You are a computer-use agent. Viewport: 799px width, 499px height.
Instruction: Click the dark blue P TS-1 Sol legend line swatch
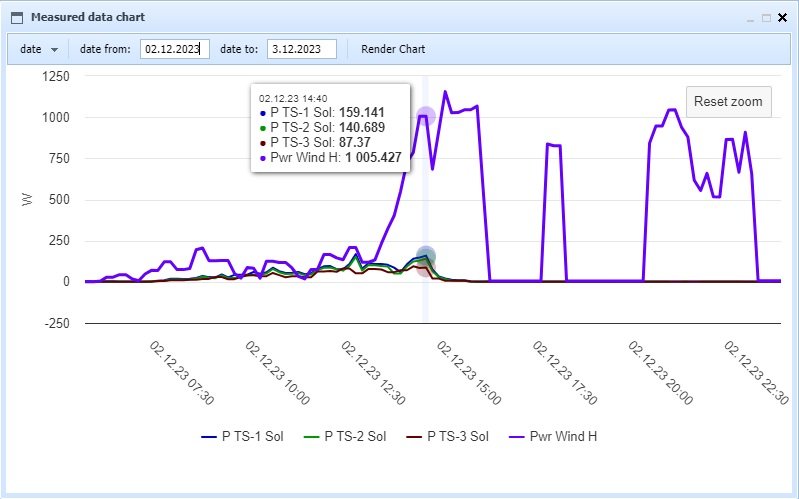coord(209,436)
